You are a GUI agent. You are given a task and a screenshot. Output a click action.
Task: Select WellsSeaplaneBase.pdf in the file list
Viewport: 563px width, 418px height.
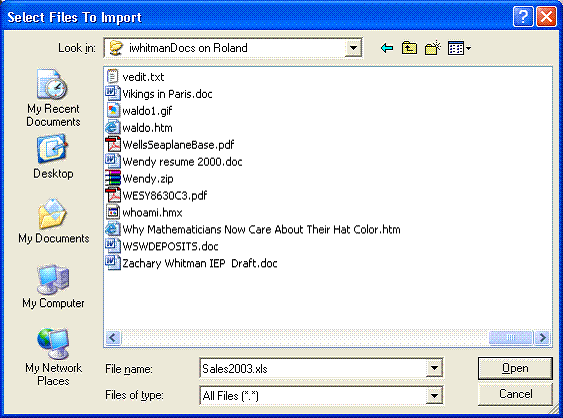[x=169, y=144]
